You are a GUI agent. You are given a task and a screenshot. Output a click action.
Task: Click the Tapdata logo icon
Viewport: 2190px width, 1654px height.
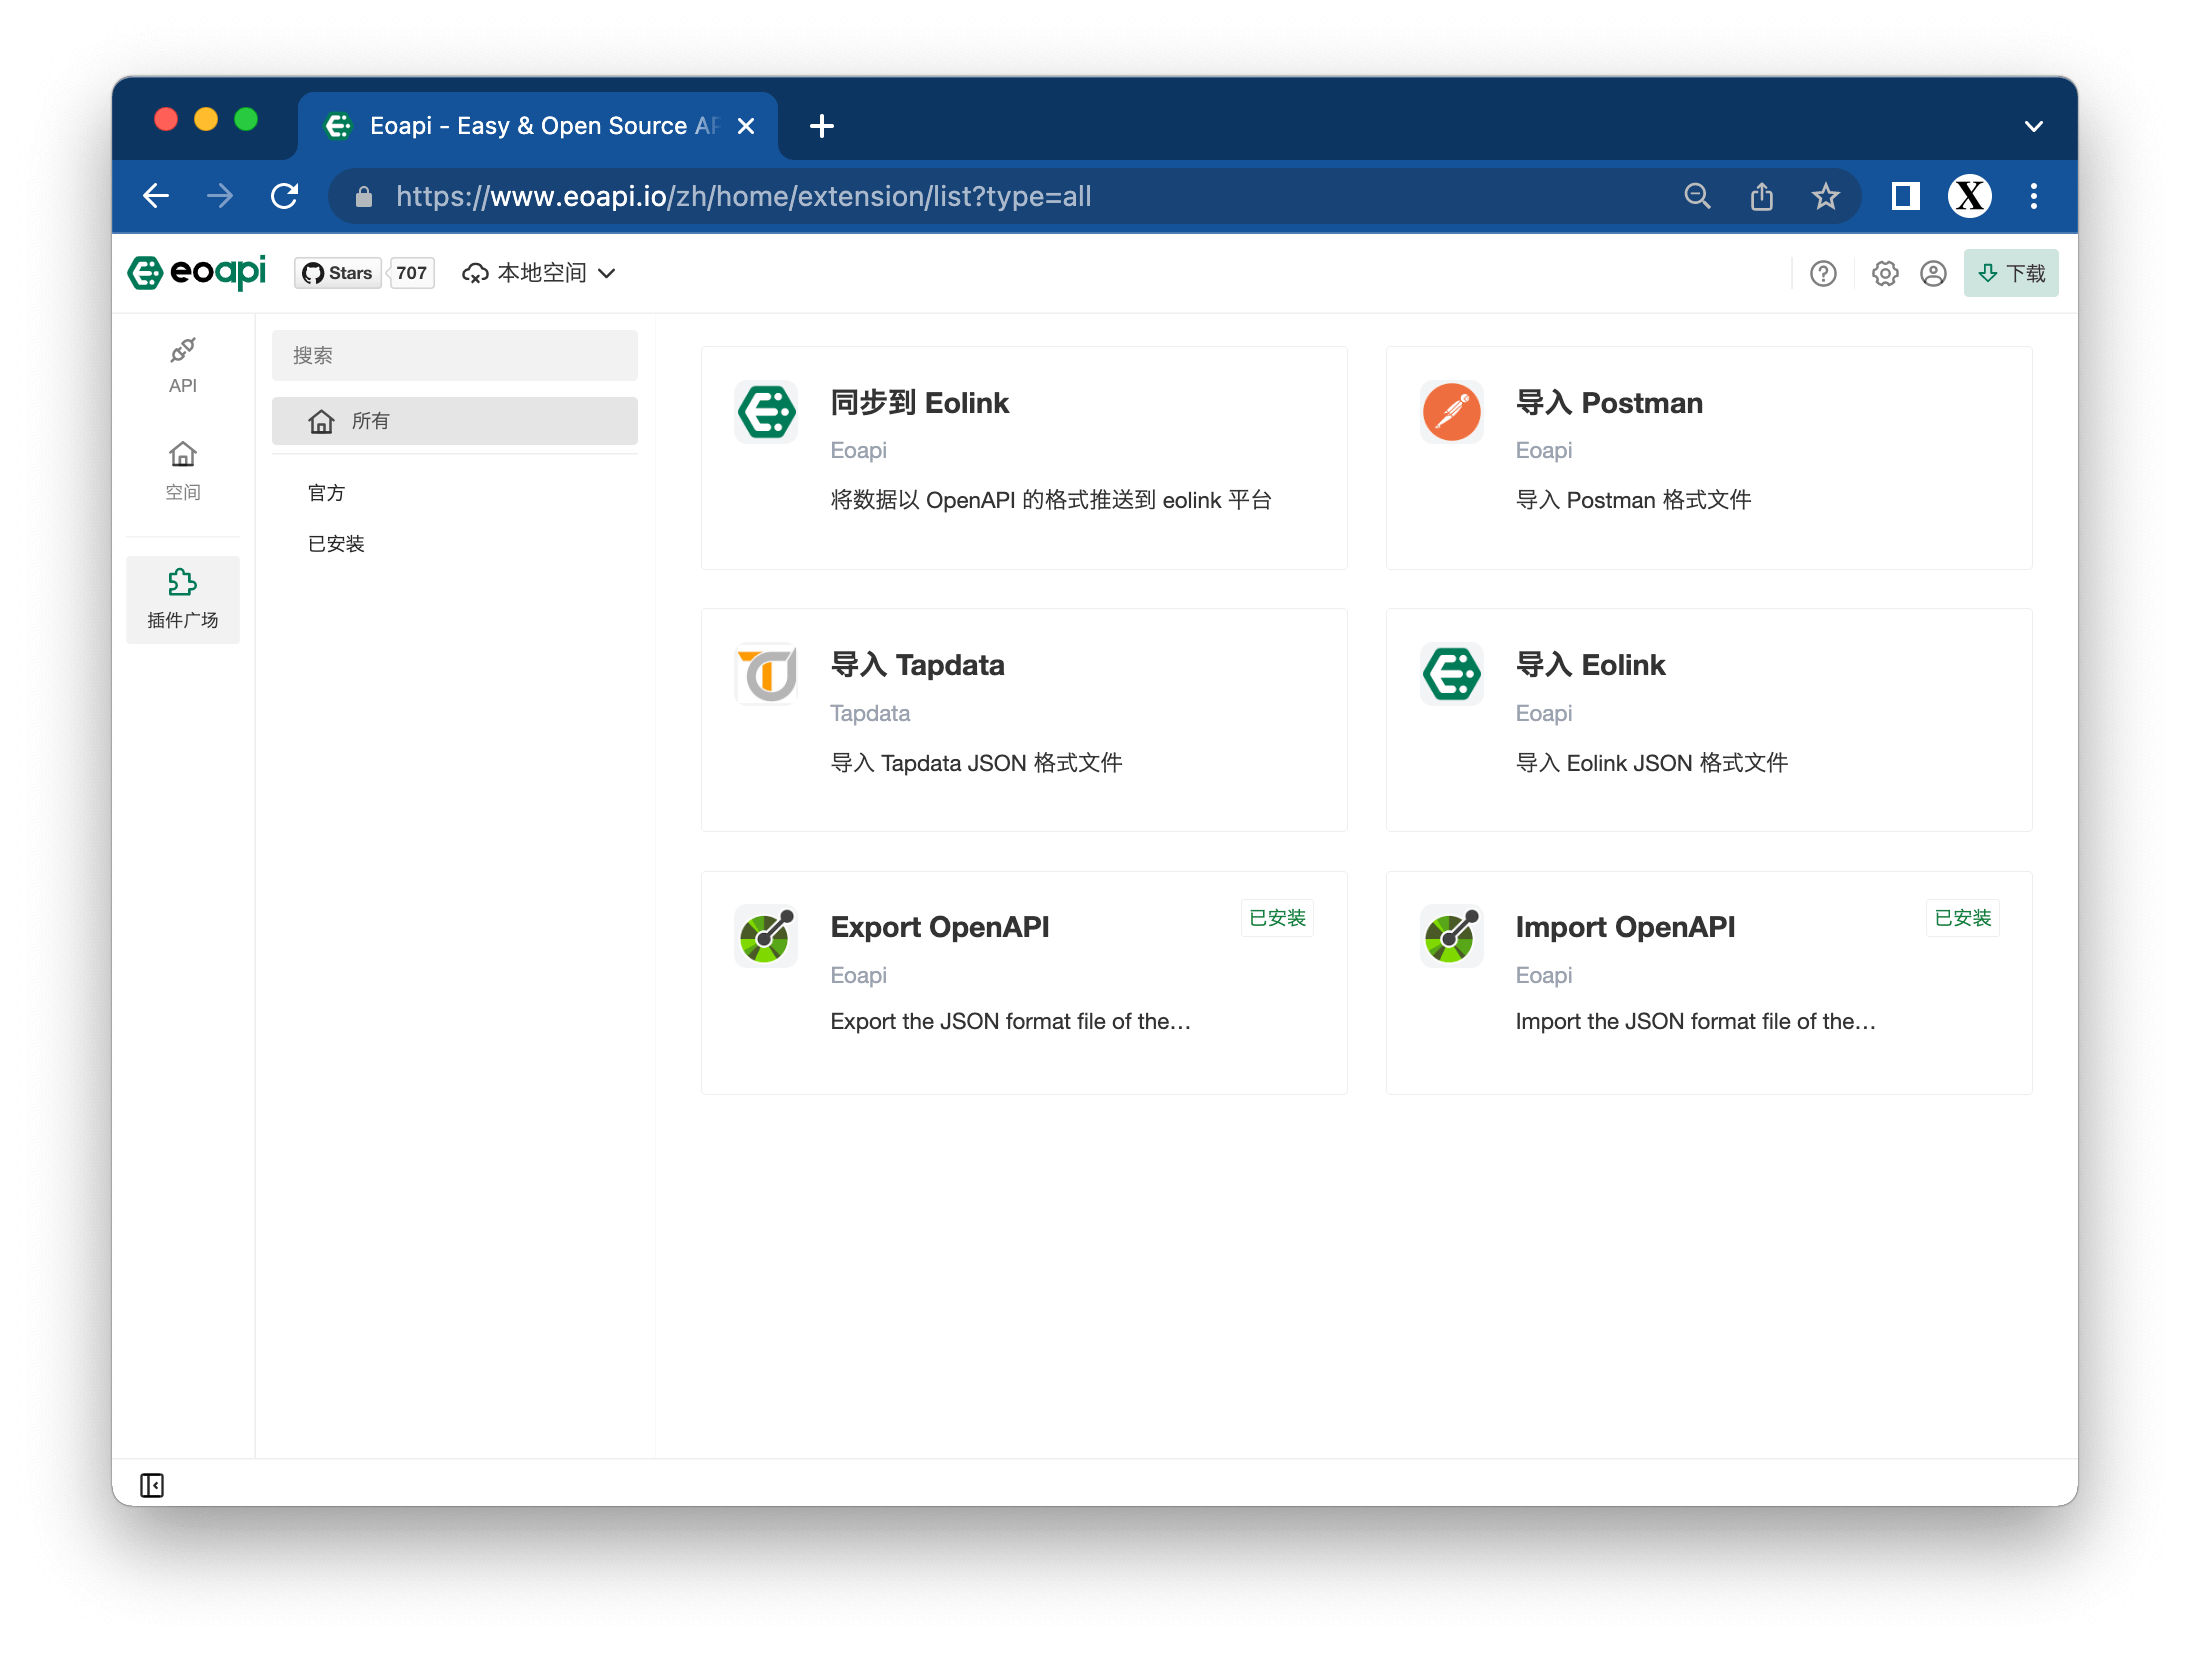pyautogui.click(x=766, y=673)
